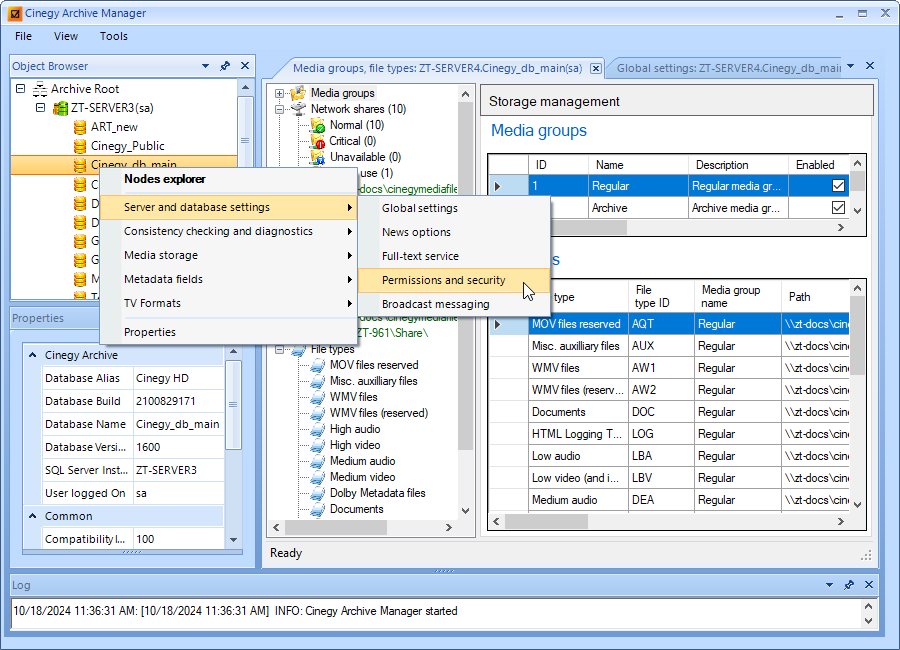This screenshot has height=650, width=900.
Task: Close the Log panel
Action: (869, 585)
